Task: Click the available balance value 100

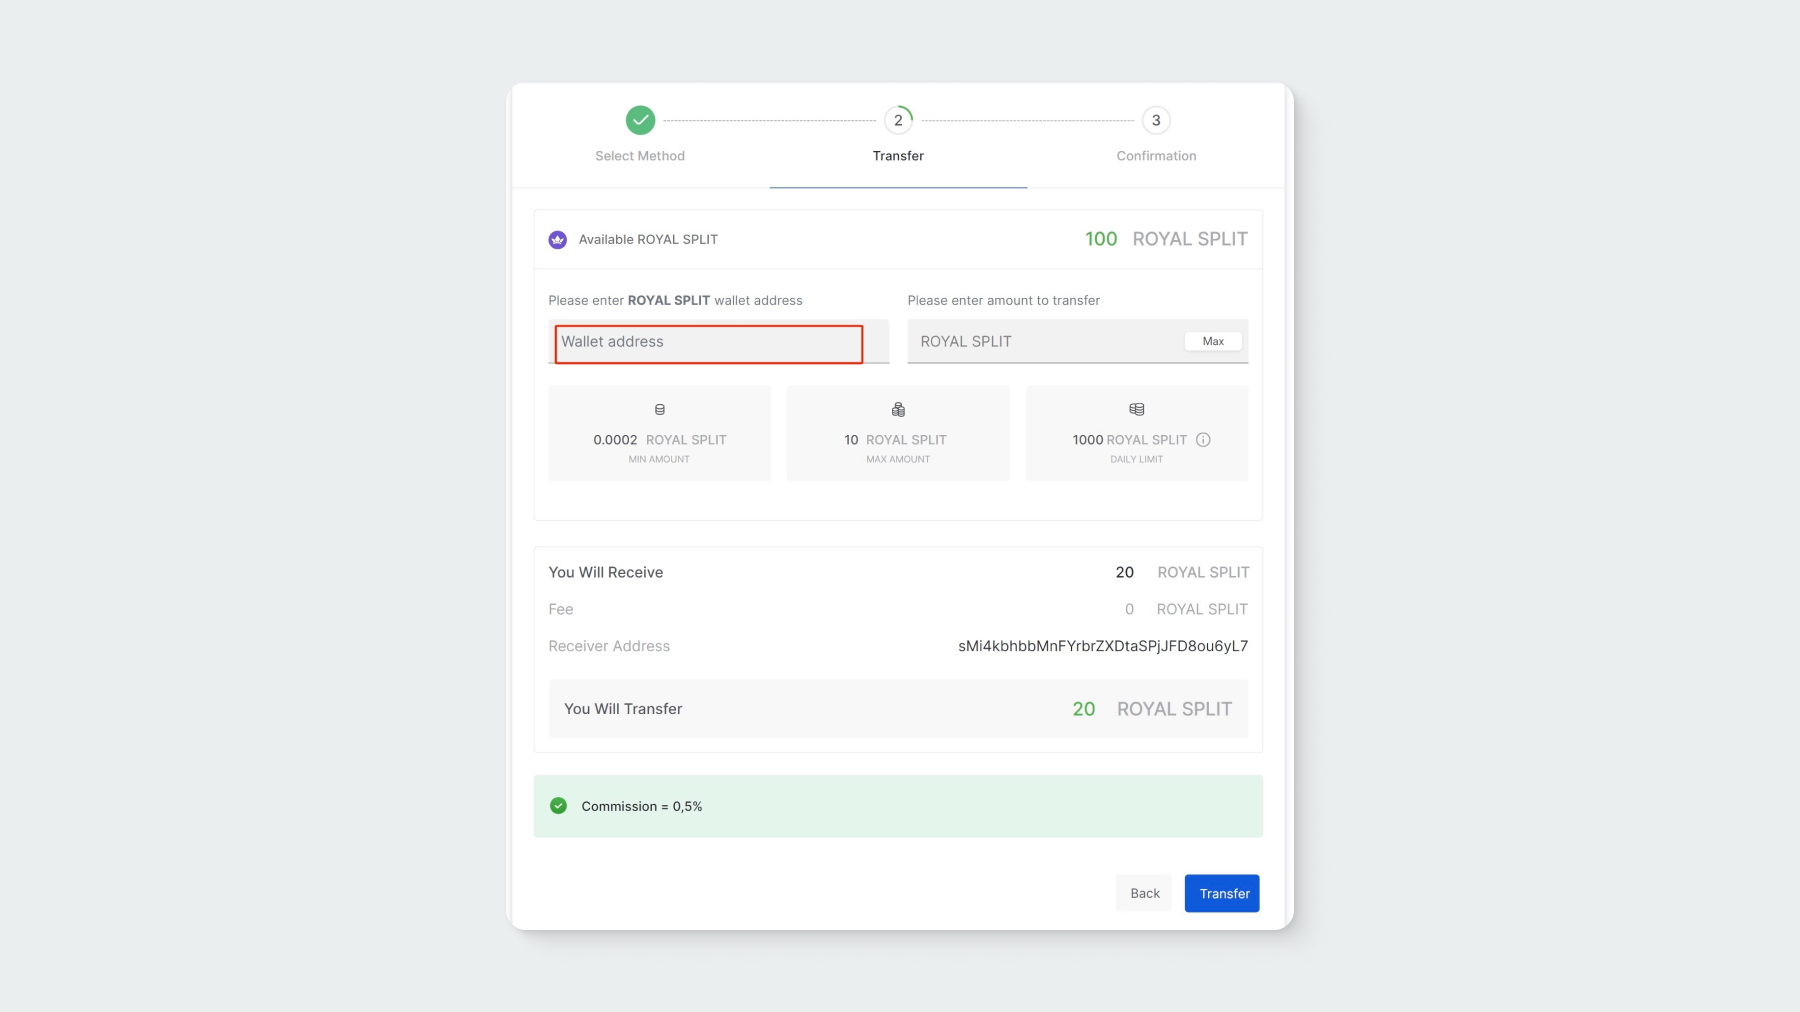Action: [1100, 239]
